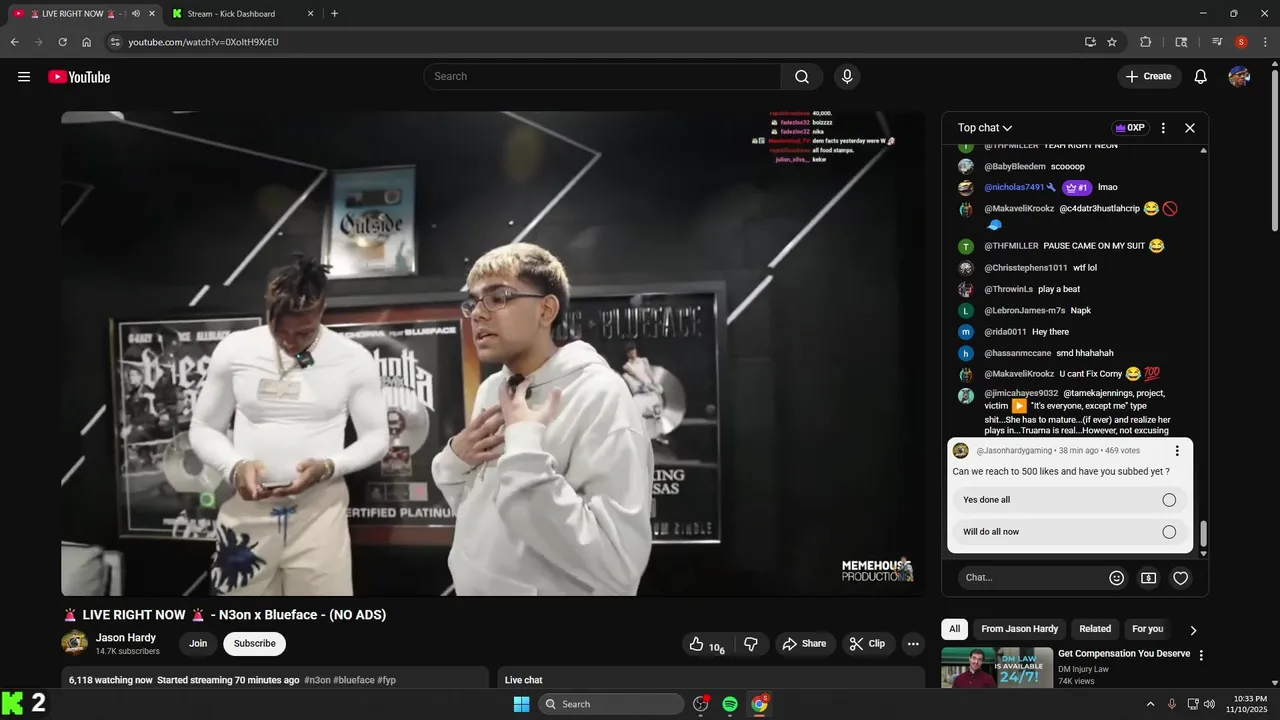Close the Kick Dashboard browser tab
The width and height of the screenshot is (1280, 720).
[310, 14]
